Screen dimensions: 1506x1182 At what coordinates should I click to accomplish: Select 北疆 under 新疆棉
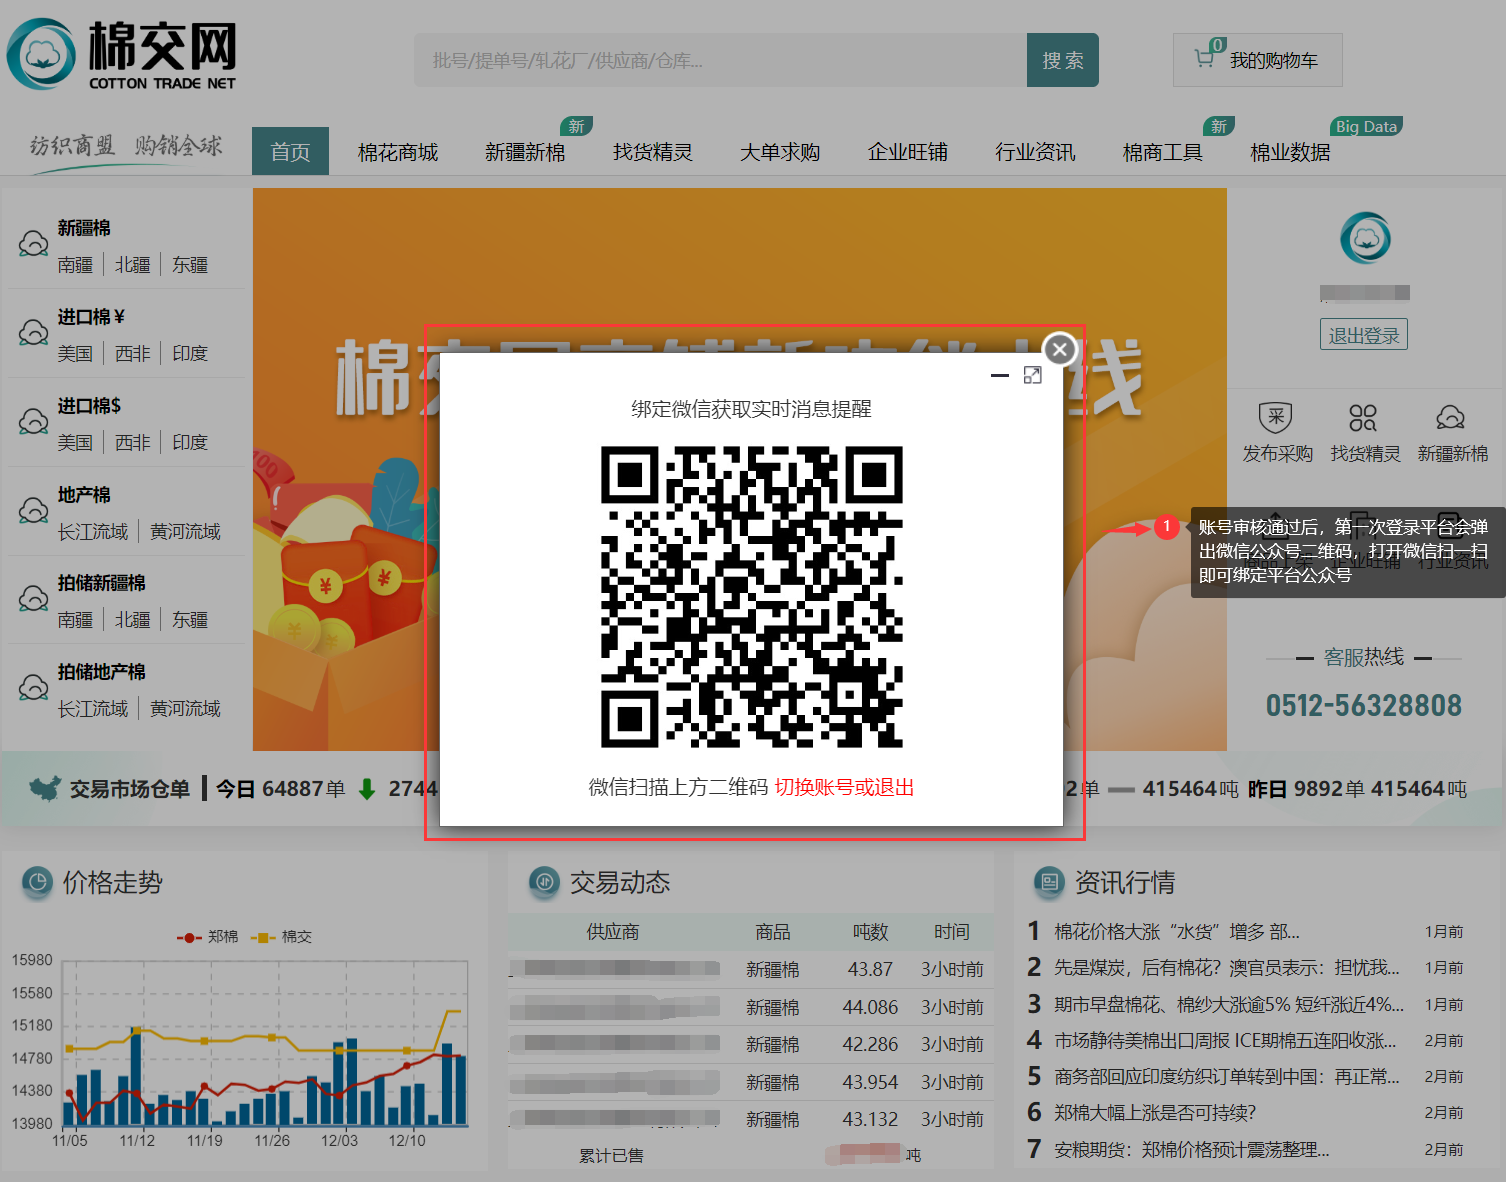[132, 265]
